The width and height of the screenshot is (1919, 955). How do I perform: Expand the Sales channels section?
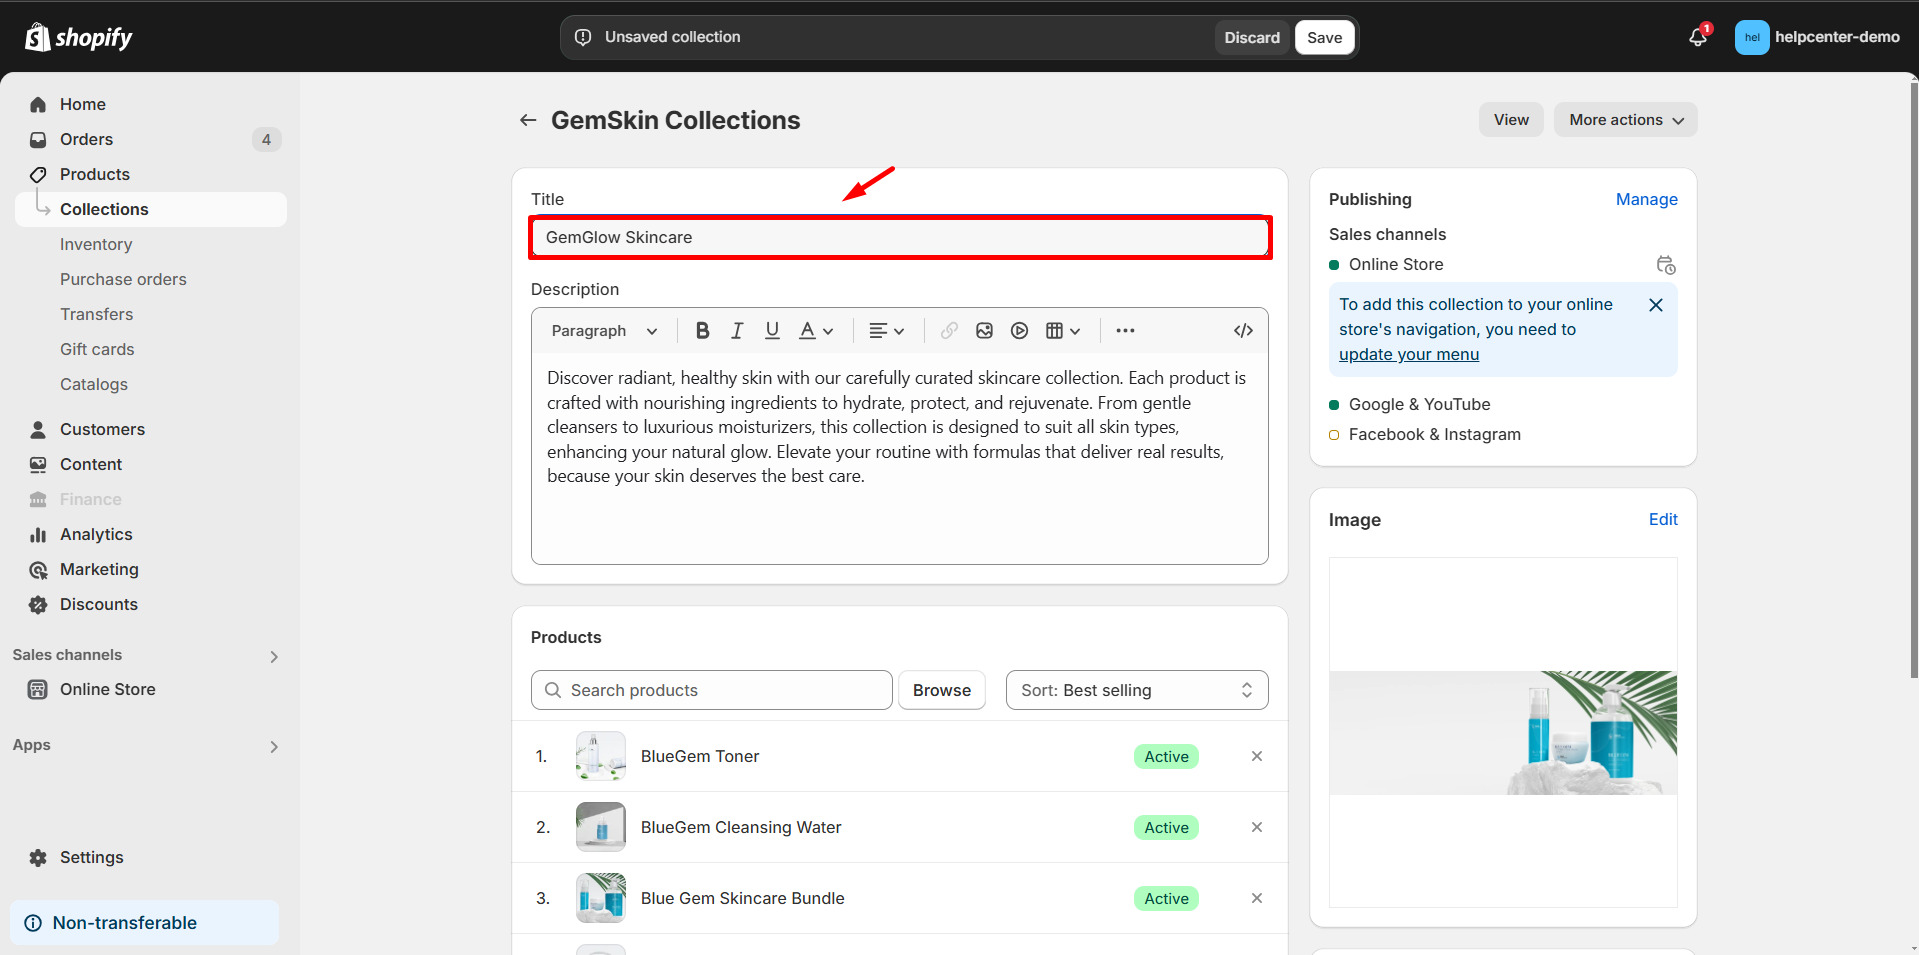[274, 656]
